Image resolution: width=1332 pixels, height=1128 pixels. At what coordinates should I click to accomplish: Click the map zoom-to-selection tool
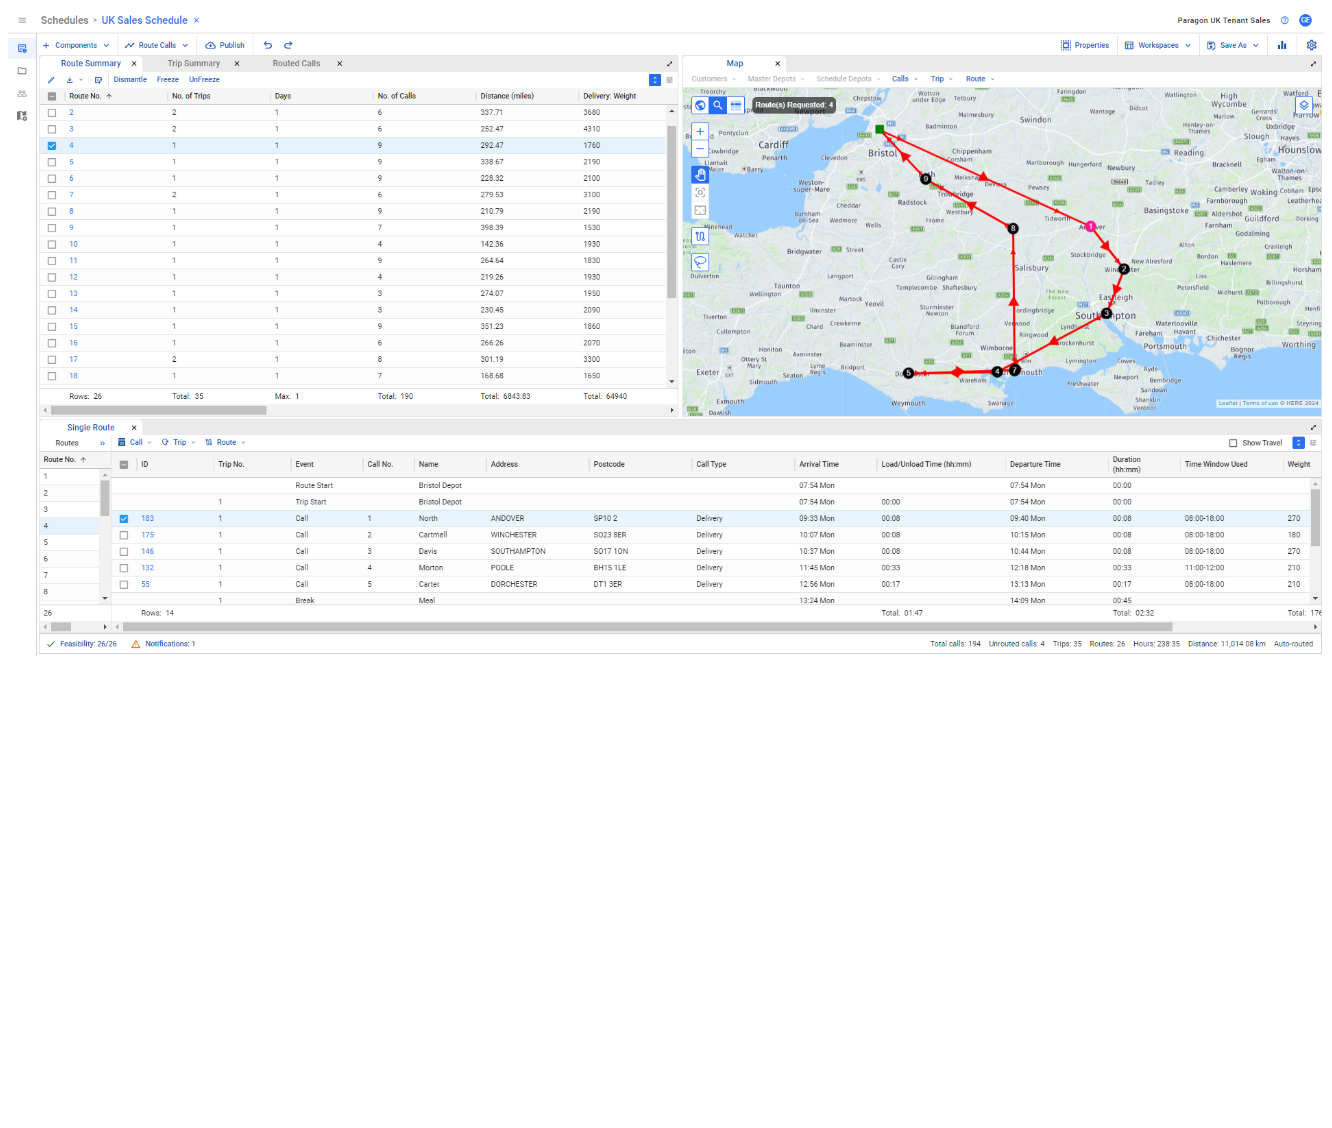(x=700, y=192)
